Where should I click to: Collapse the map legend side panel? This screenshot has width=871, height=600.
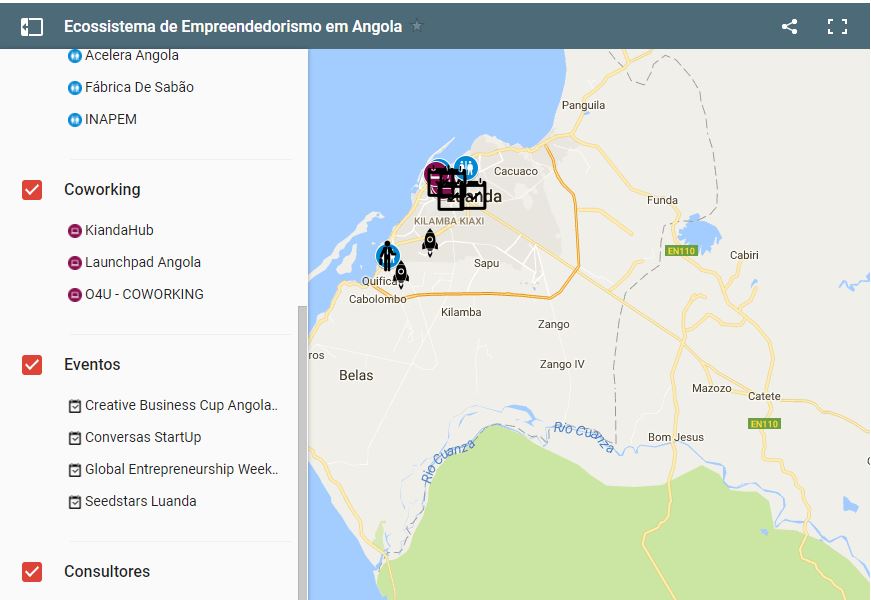32,27
